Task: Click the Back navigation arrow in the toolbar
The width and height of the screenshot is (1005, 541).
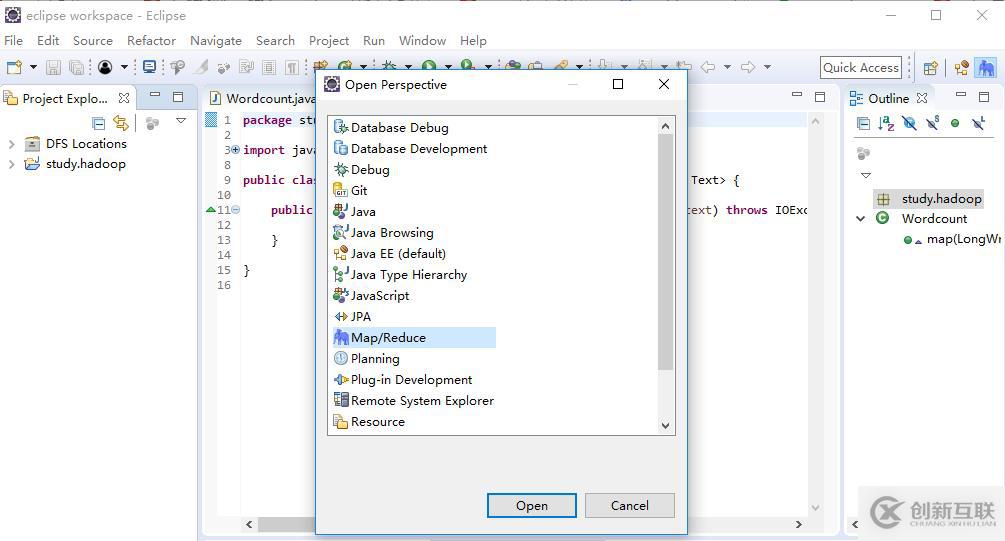Action: 708,67
